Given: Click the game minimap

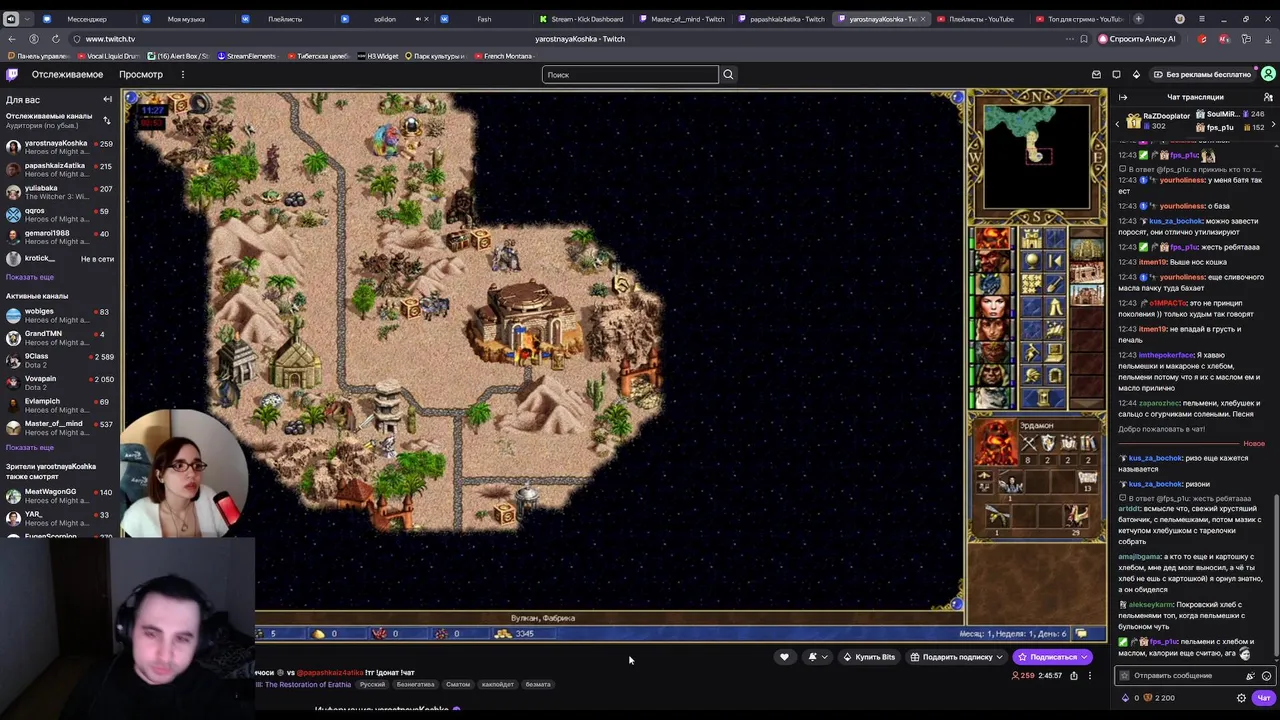Looking at the screenshot, I should tap(1036, 155).
